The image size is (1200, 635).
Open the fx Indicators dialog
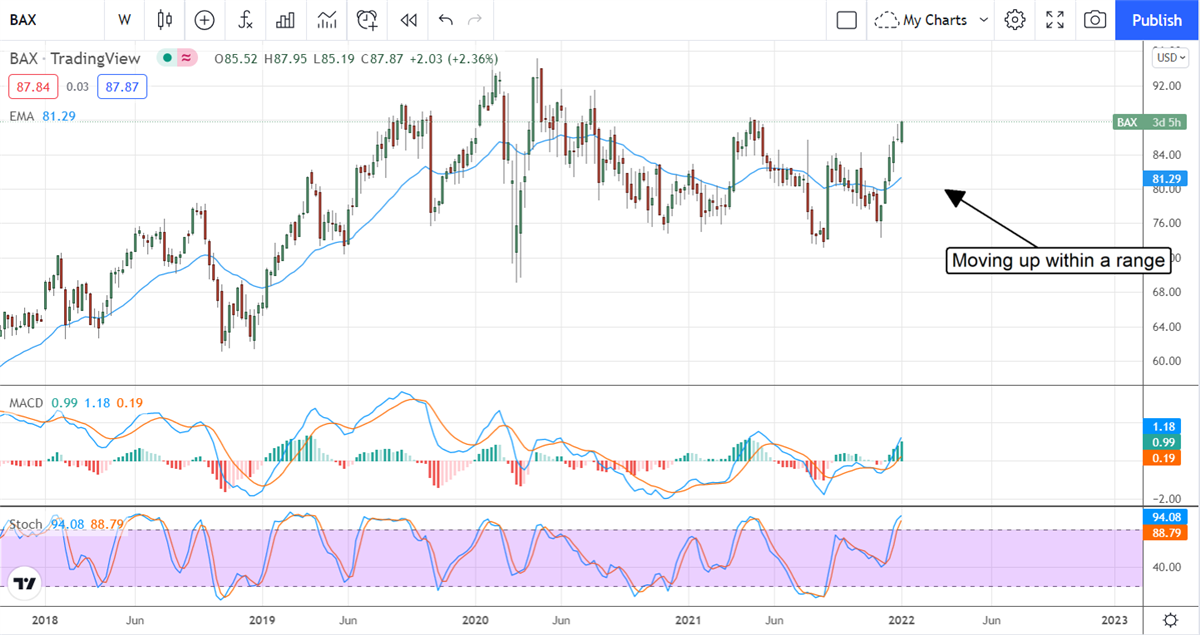[x=245, y=20]
